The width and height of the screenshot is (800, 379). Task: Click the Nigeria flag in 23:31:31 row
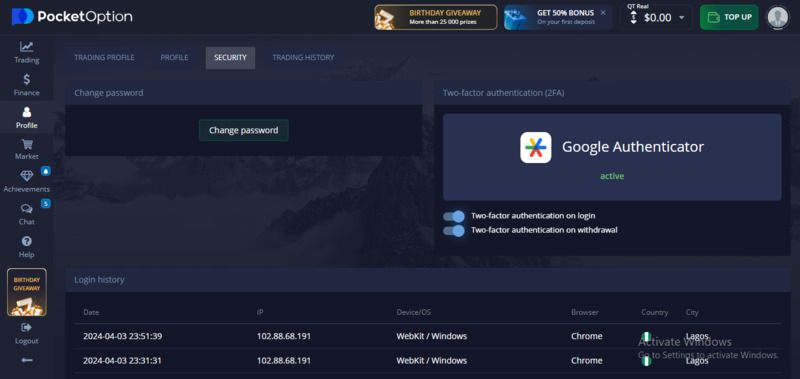[x=646, y=361]
